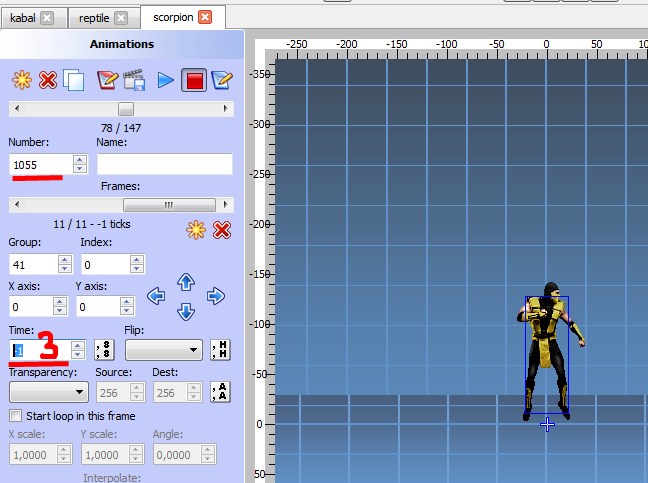
Task: Apply time to all frames (;8 button)
Action: (x=104, y=350)
